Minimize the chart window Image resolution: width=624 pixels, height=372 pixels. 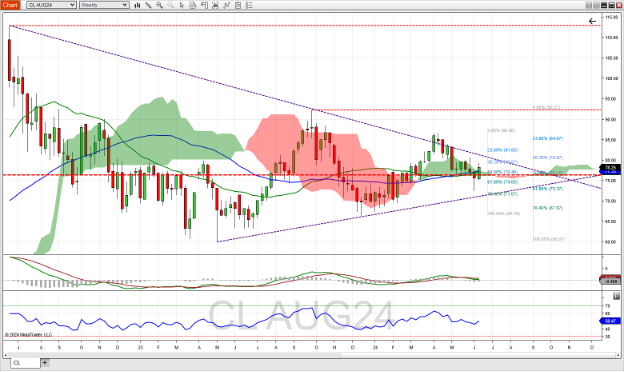coord(604,5)
